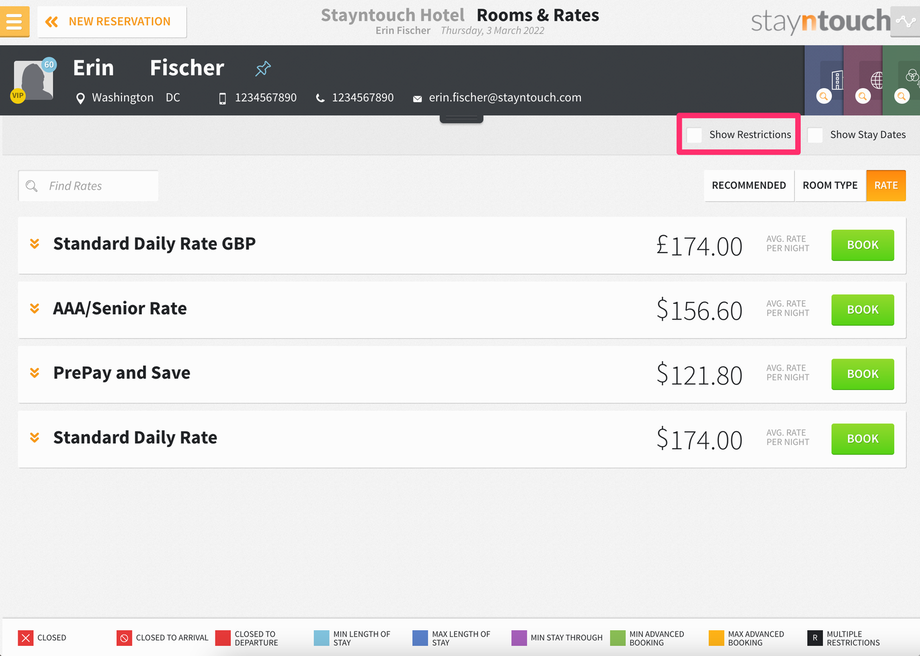Screen dimensions: 920x656
Task: Click guest first name Erin
Action: 93,68
